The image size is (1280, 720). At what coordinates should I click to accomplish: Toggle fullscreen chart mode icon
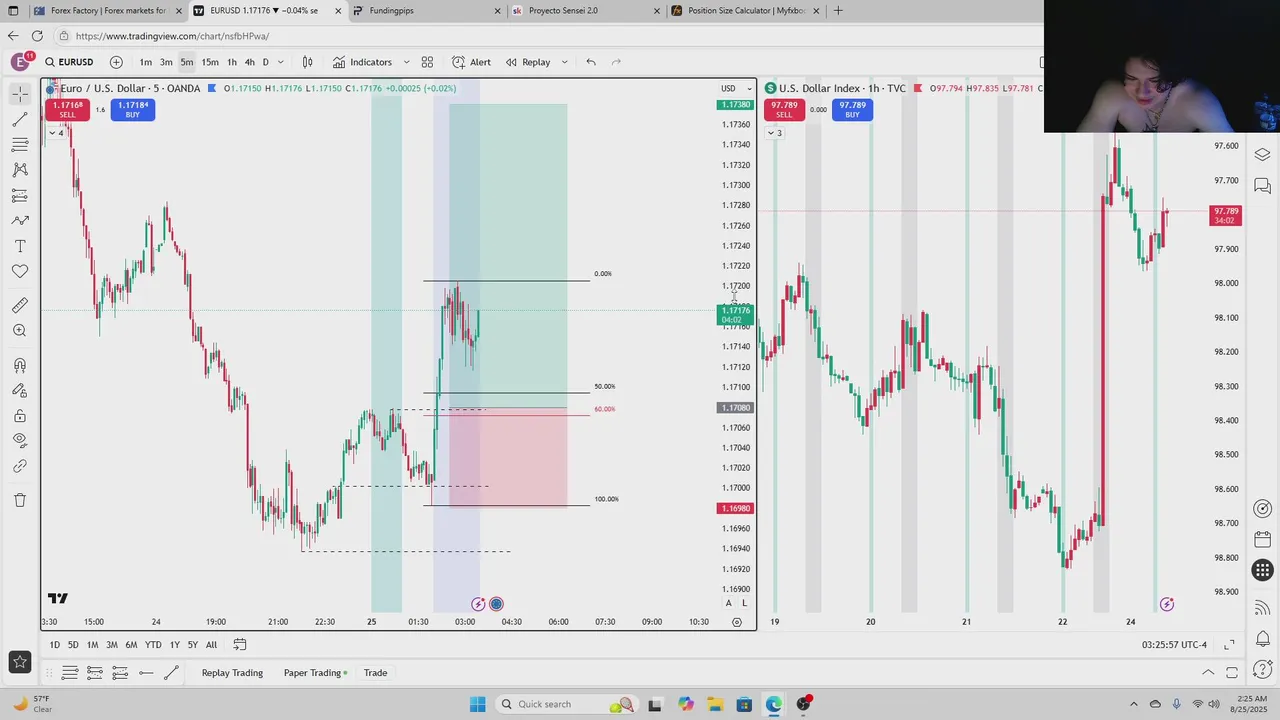pos(1229,645)
